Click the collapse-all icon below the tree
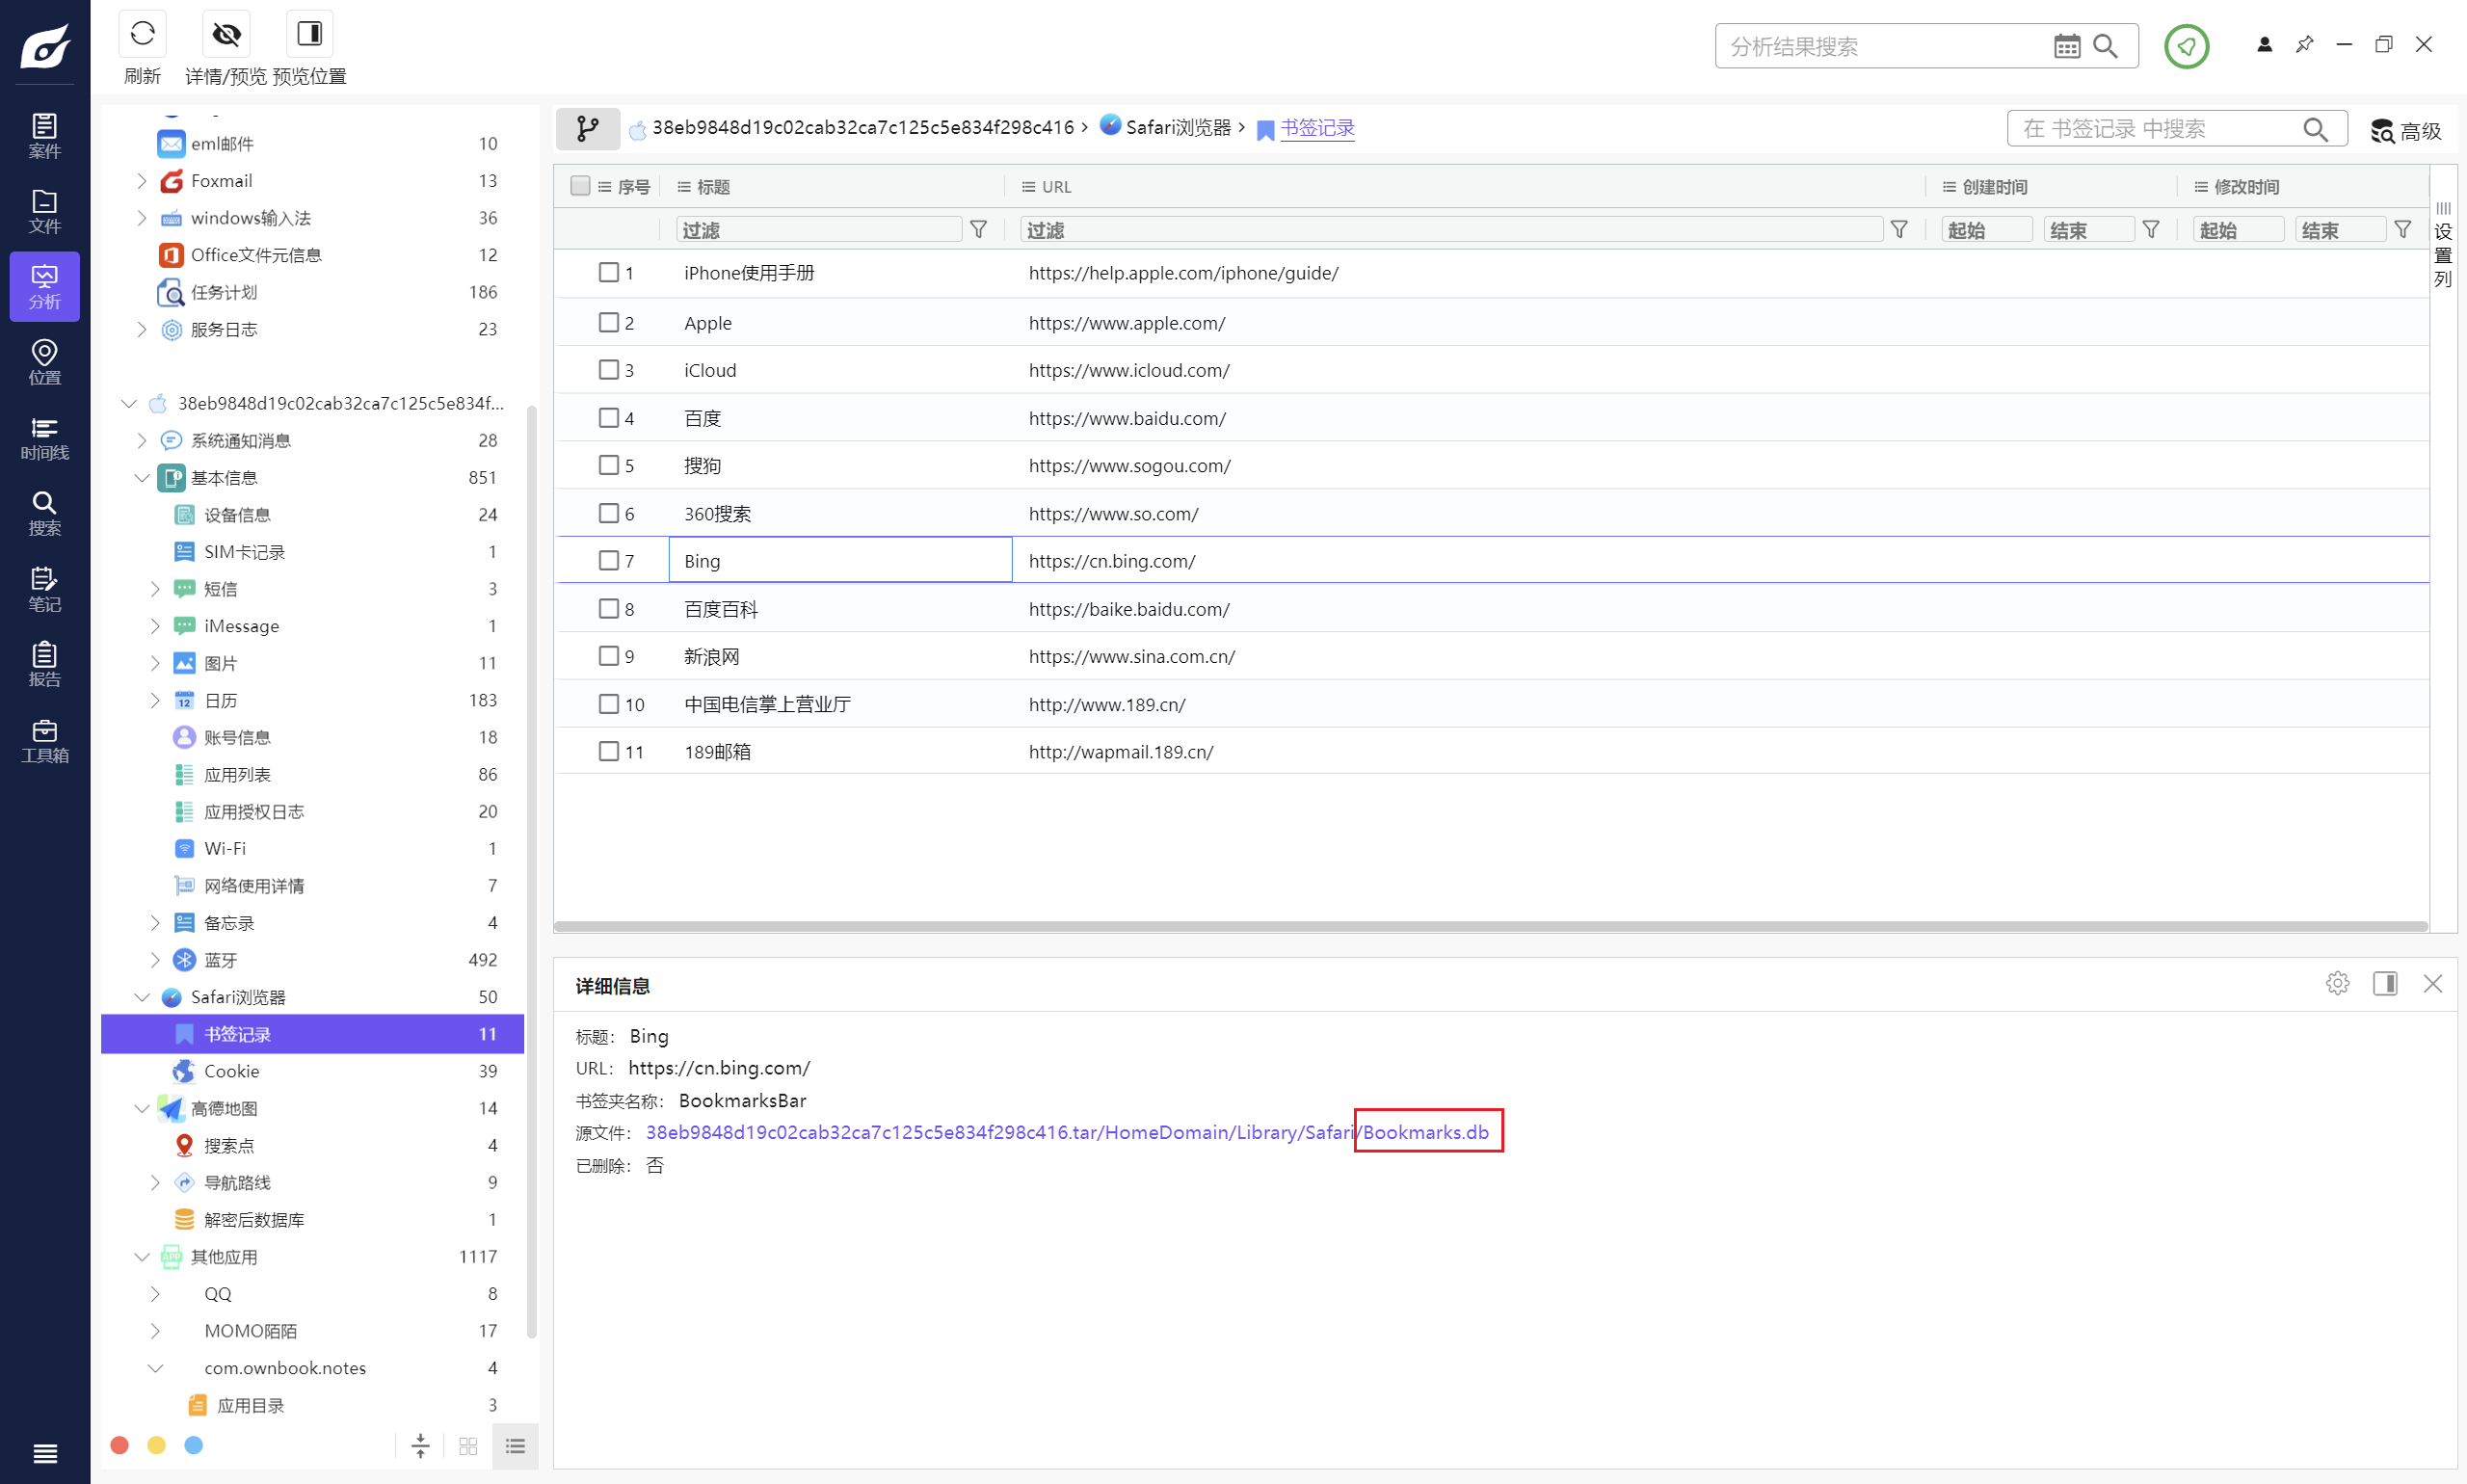 (421, 1445)
